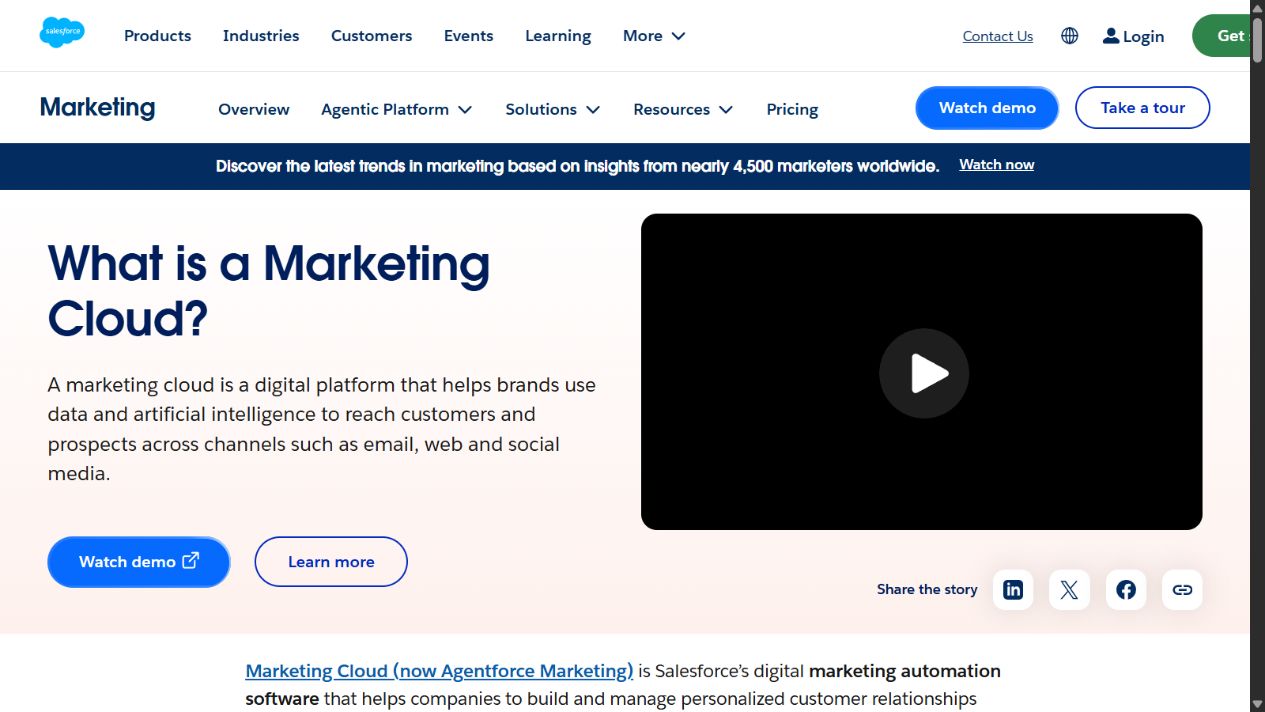
Task: Click the scrollbar up arrow
Action: coord(1257,8)
